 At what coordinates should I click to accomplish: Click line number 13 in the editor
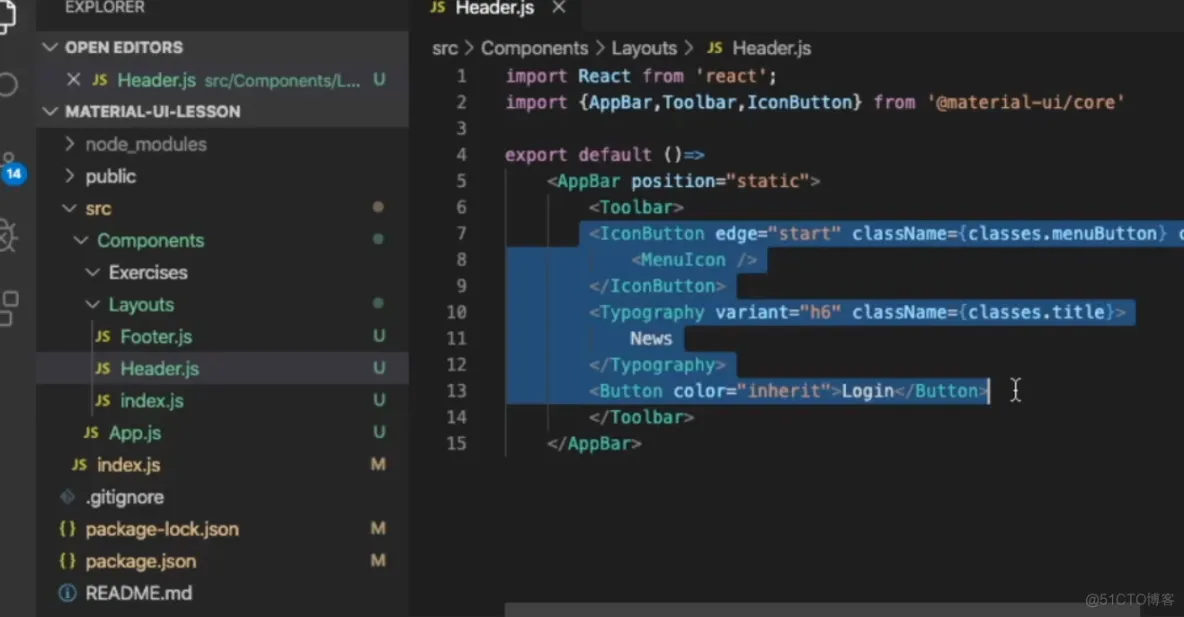coord(457,390)
